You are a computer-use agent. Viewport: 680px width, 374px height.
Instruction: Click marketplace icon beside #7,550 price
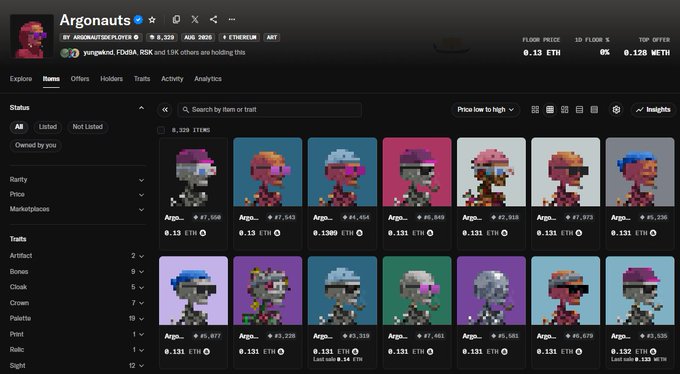tap(203, 233)
